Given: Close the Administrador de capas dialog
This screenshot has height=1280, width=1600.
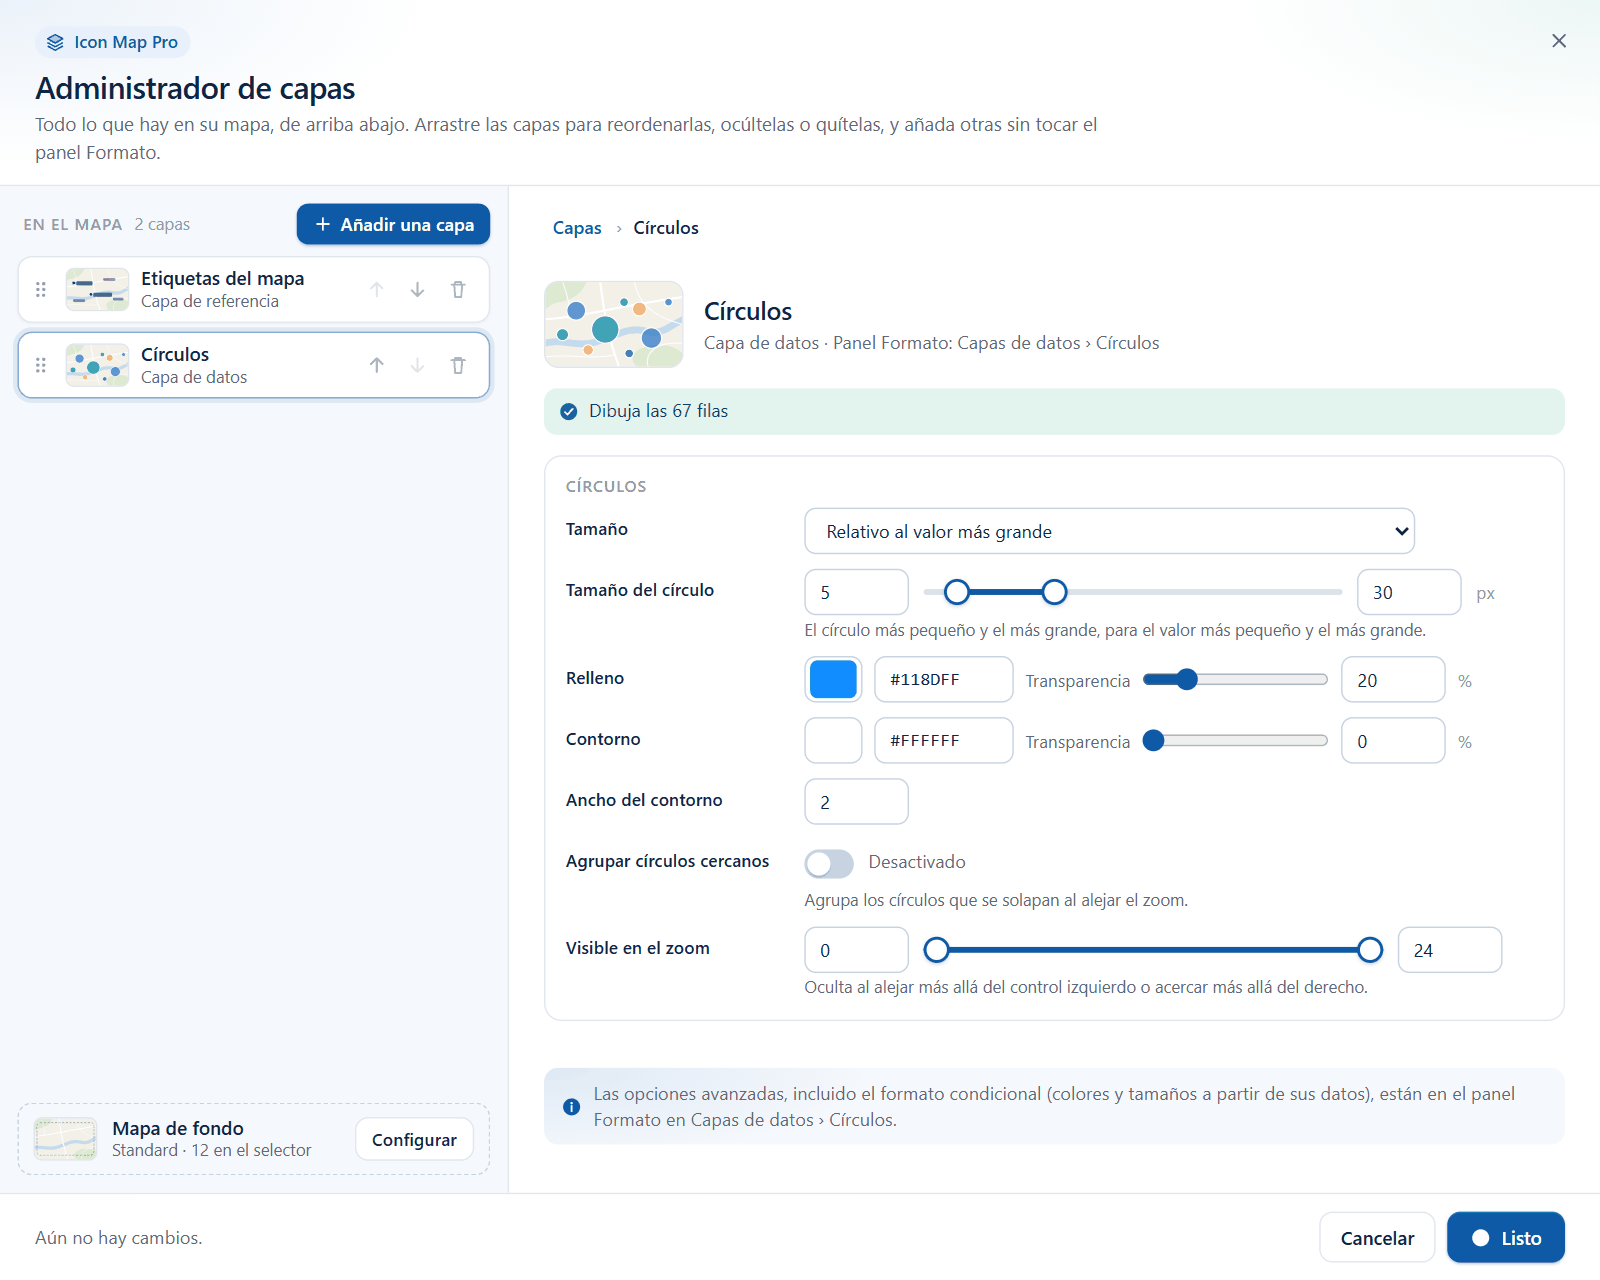Looking at the screenshot, I should click(x=1559, y=41).
